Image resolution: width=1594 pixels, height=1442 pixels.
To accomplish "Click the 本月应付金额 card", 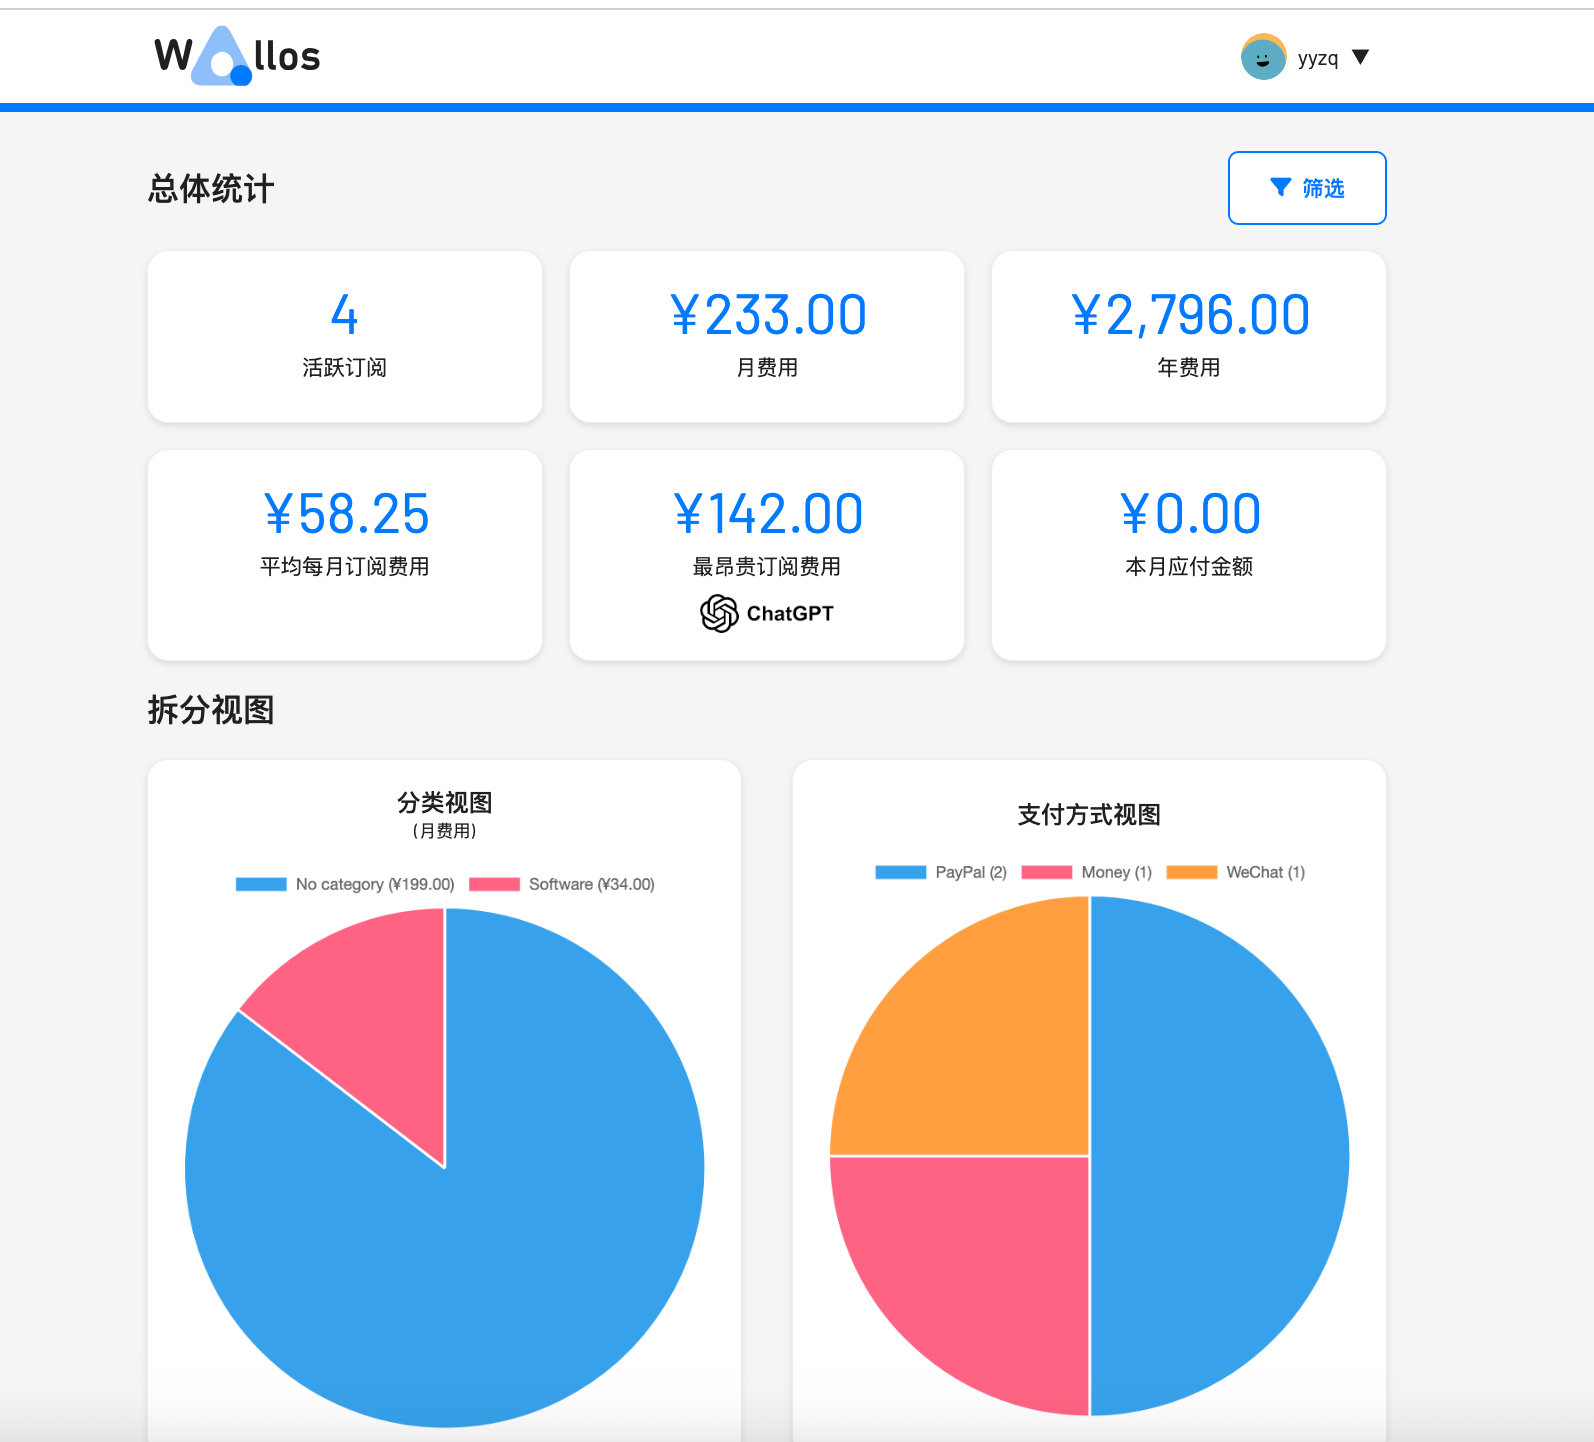I will click(x=1189, y=554).
